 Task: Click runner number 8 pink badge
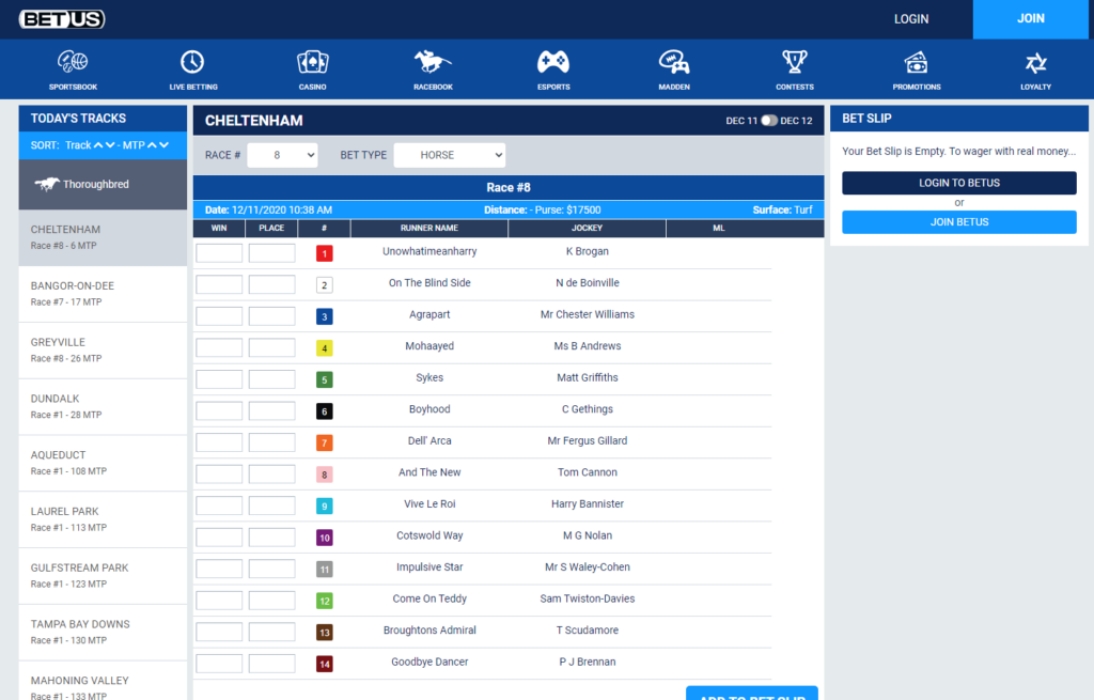point(324,475)
